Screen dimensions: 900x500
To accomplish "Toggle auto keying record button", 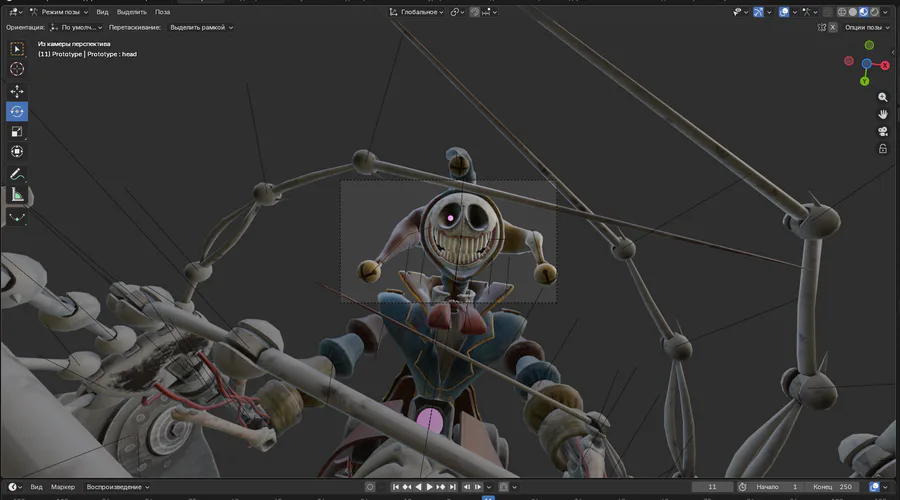I will (x=370, y=487).
